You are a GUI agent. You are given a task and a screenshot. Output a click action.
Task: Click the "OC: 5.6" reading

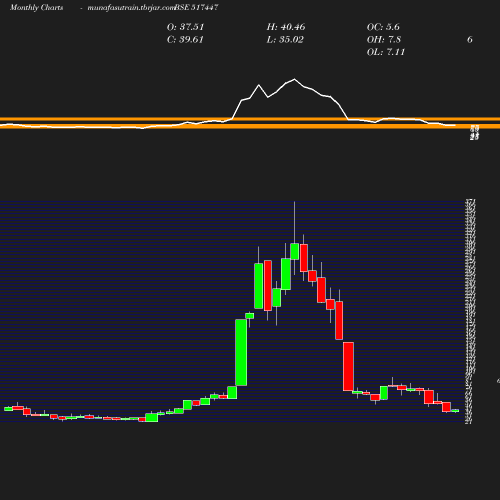coord(383,27)
